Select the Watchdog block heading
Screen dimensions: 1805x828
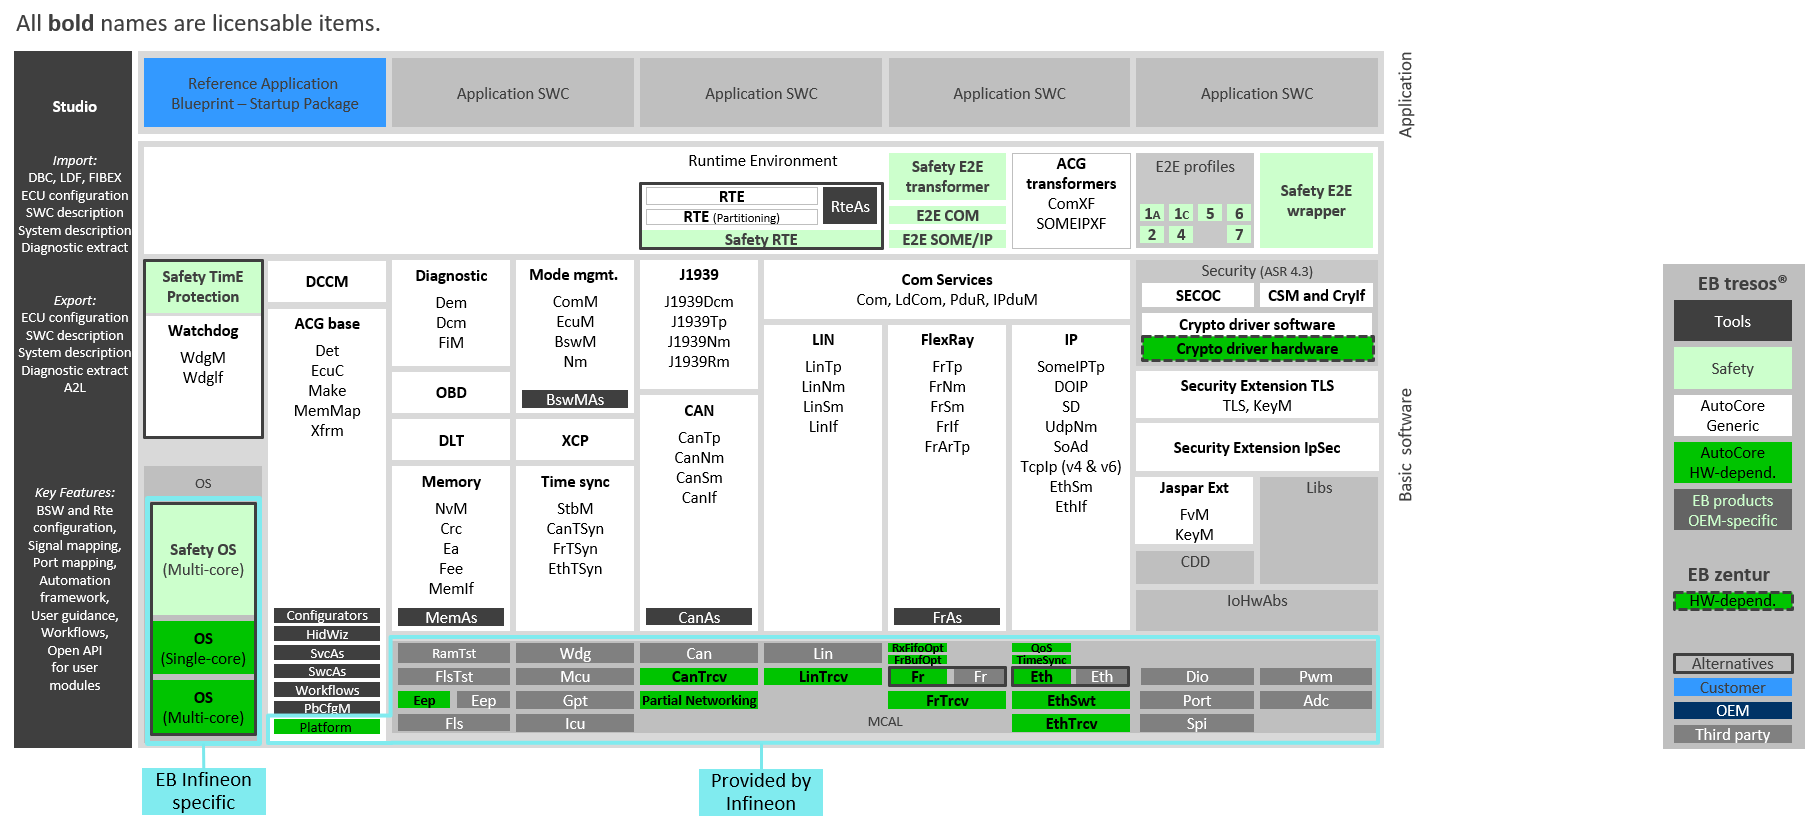203,331
